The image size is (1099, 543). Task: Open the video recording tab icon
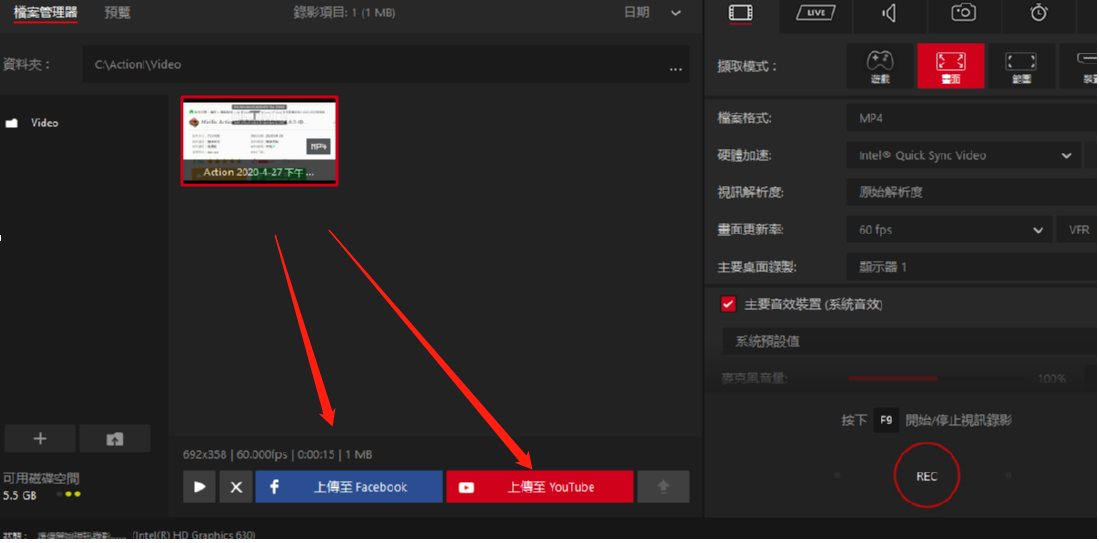click(x=740, y=13)
